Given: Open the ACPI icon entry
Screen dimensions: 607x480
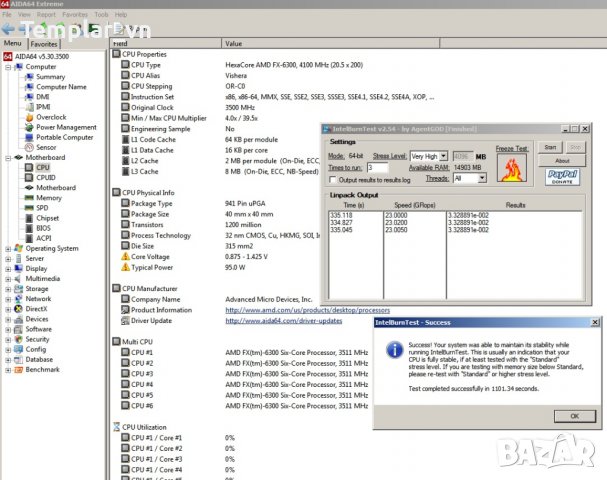Looking at the screenshot, I should 29,238.
